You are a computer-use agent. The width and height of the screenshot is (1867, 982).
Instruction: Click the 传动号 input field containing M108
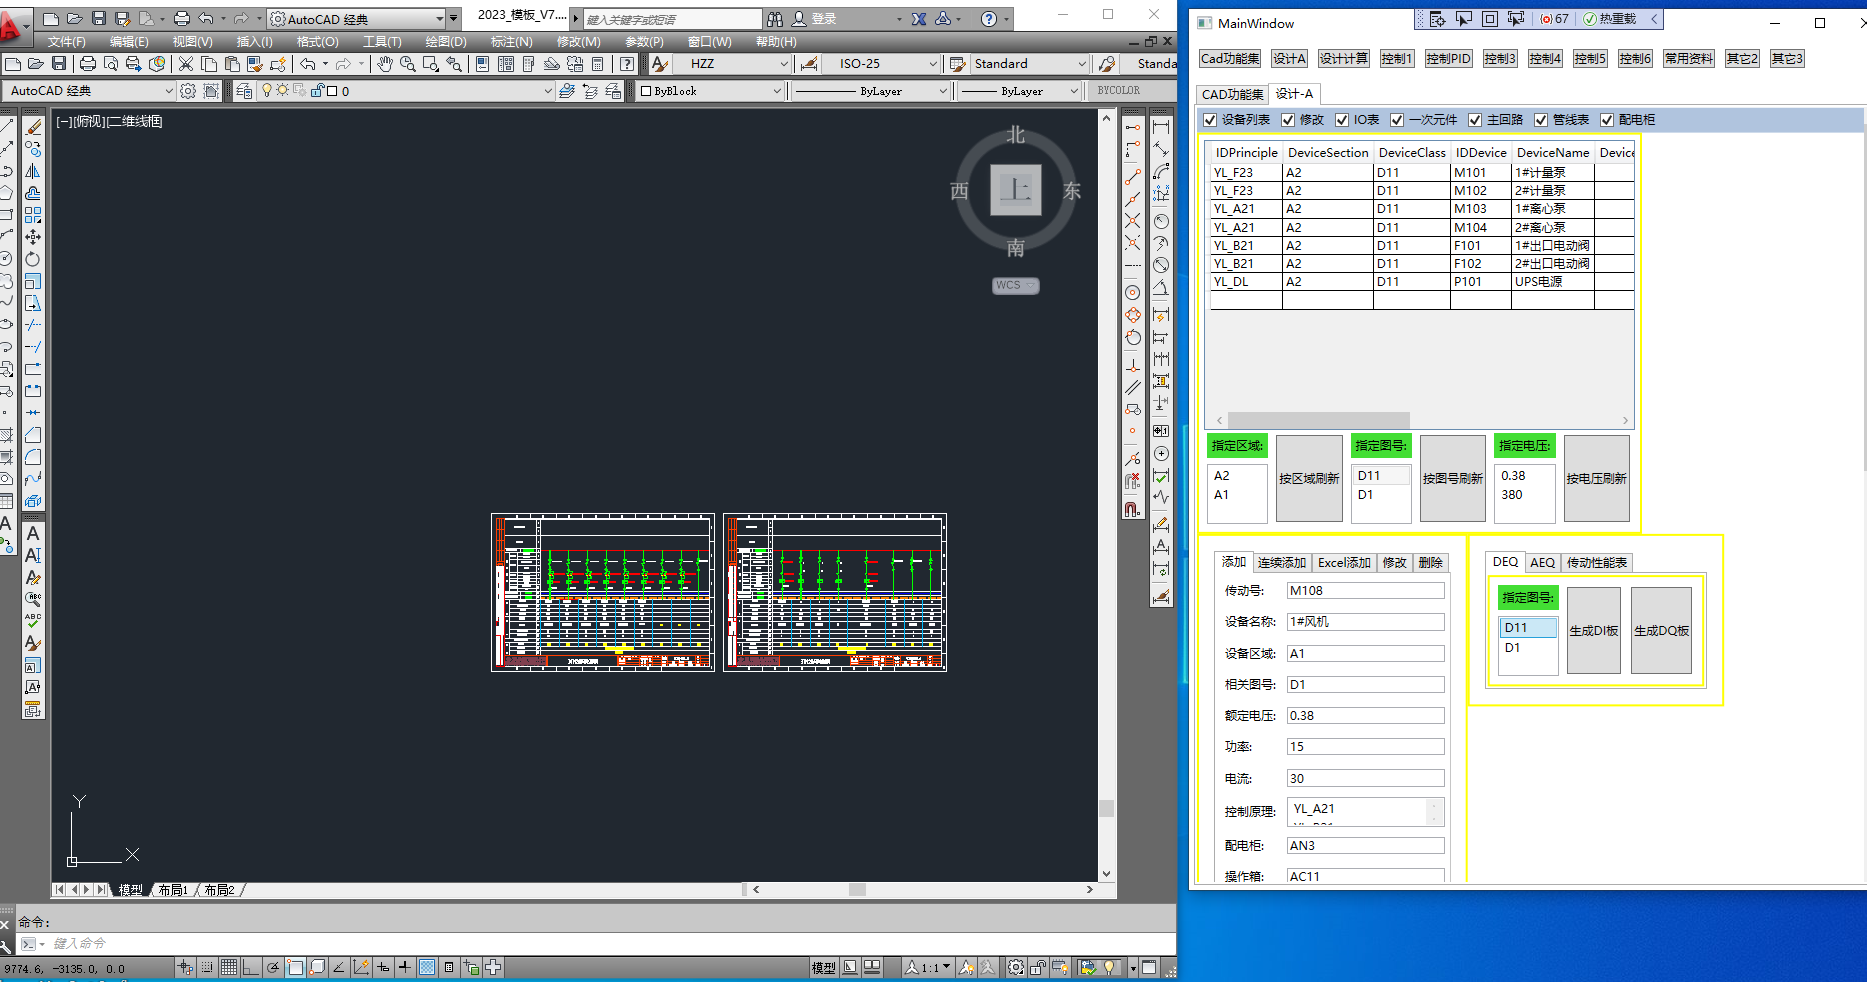coord(1365,591)
